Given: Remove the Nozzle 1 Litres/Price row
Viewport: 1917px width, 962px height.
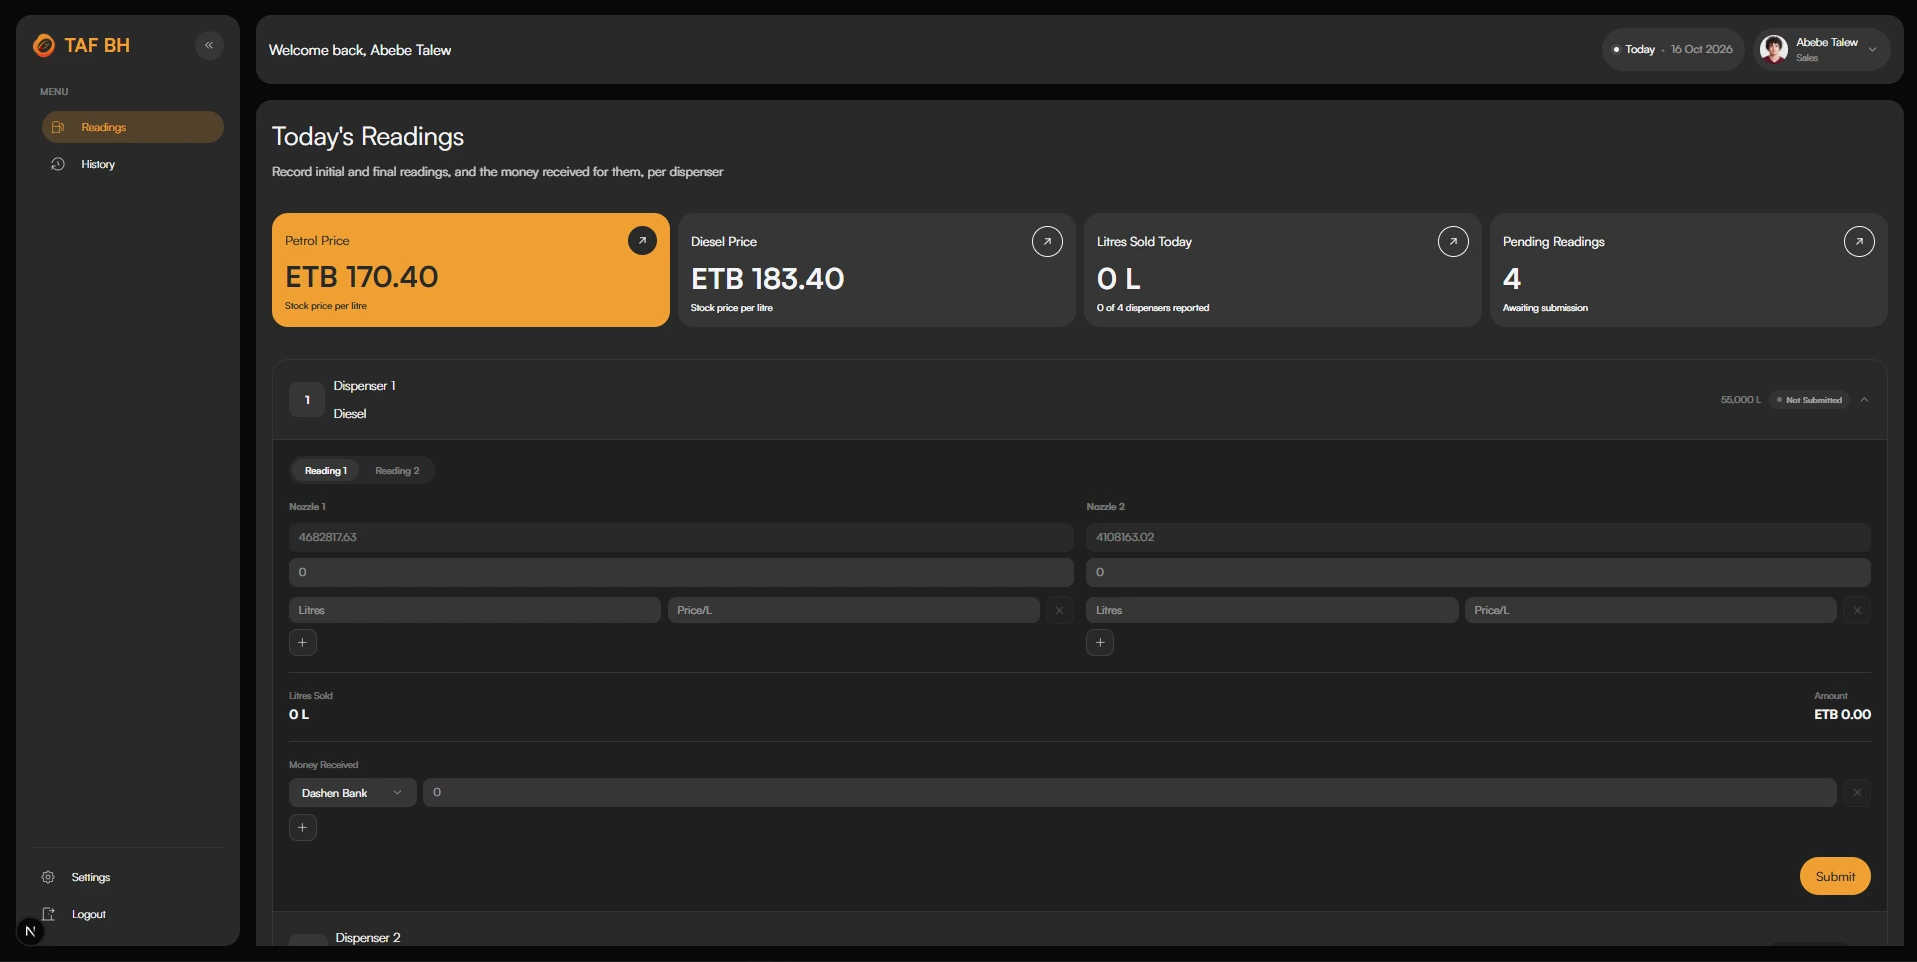Looking at the screenshot, I should pos(1059,610).
